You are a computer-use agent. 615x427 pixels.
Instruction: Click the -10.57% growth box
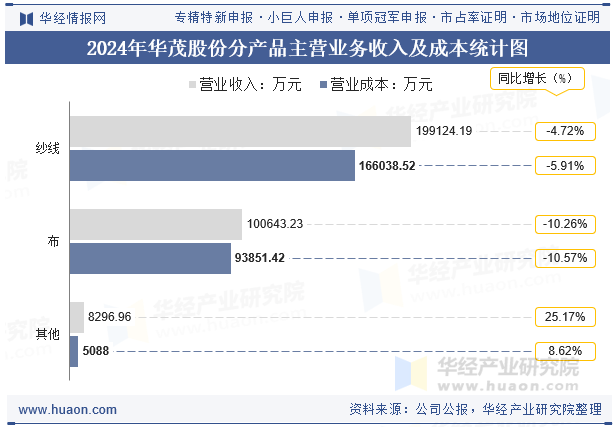point(565,258)
